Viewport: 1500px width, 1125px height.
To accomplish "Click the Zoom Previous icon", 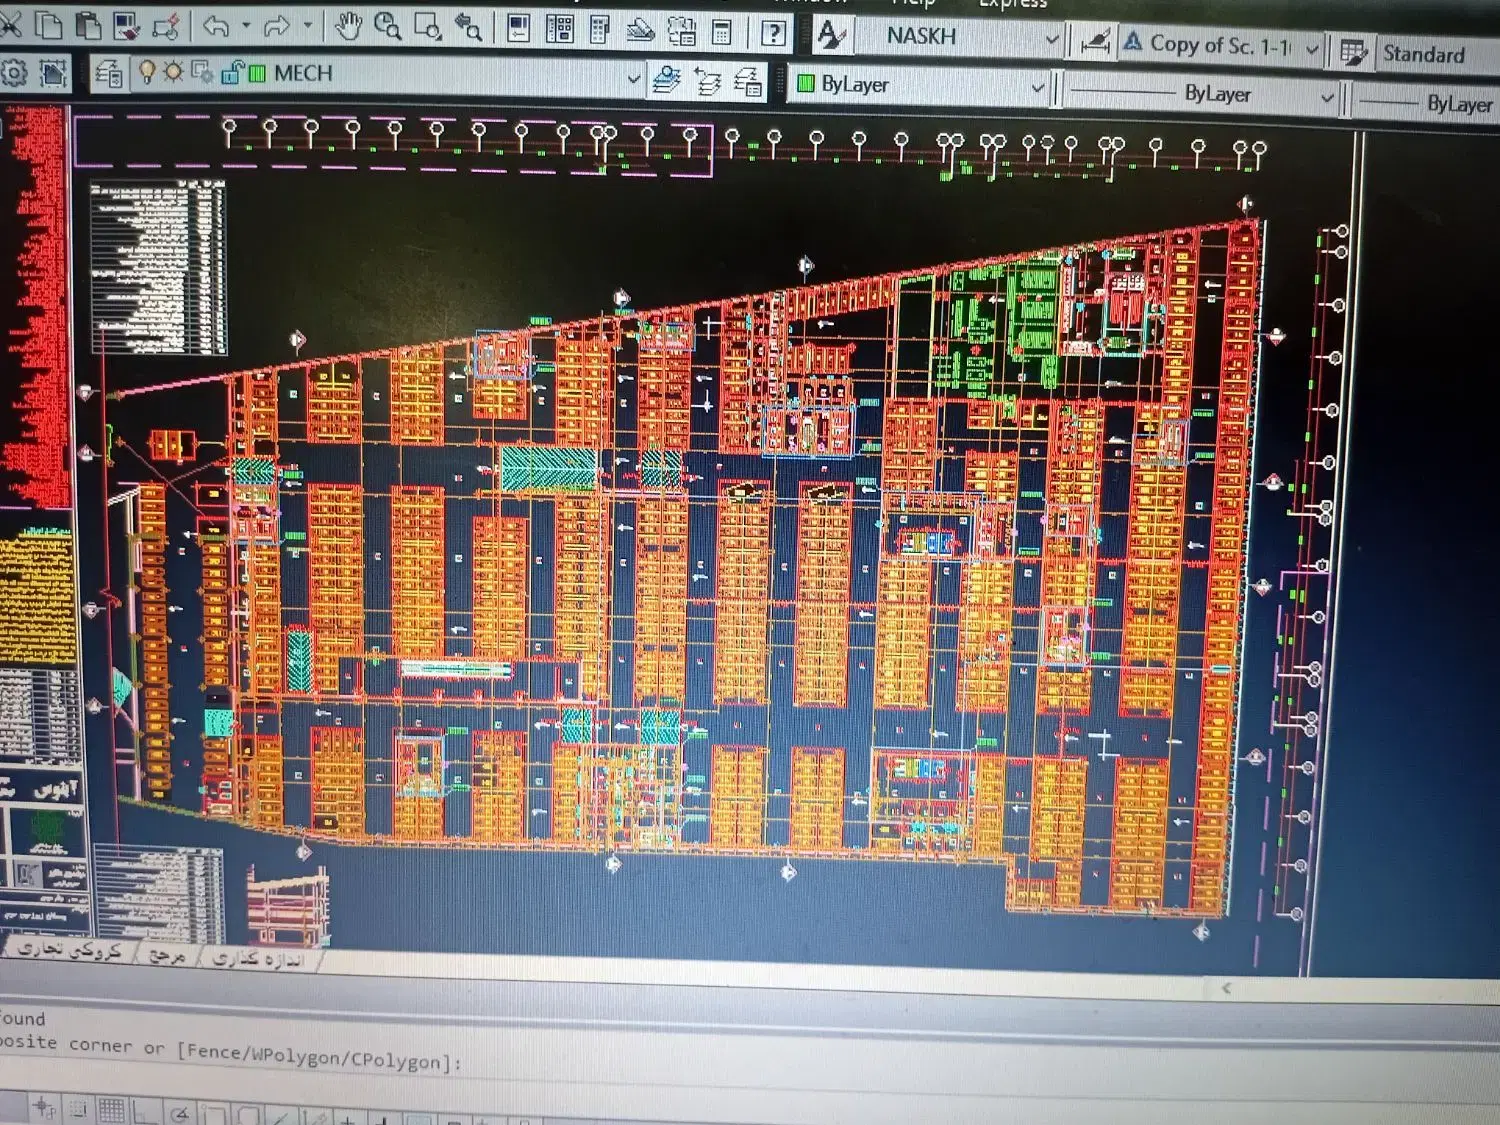I will [467, 26].
